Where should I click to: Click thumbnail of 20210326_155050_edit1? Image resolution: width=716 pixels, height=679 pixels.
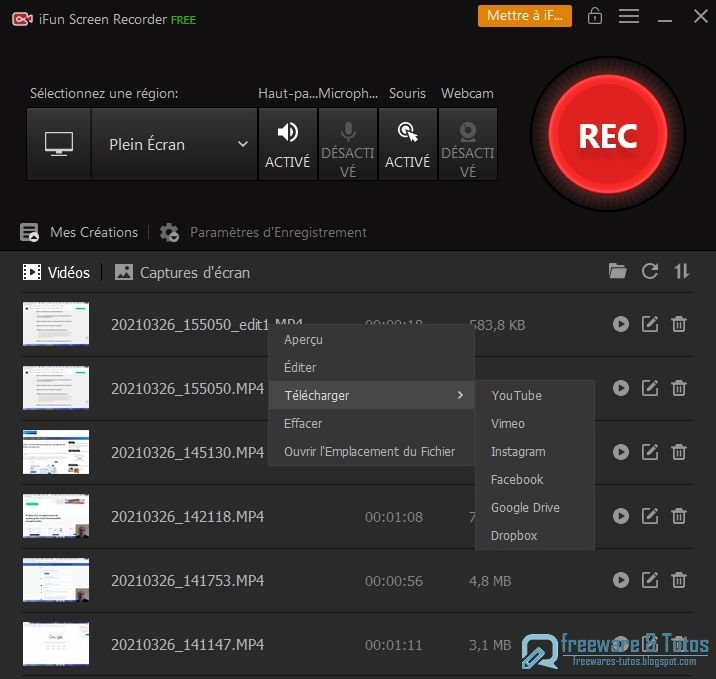(56, 324)
